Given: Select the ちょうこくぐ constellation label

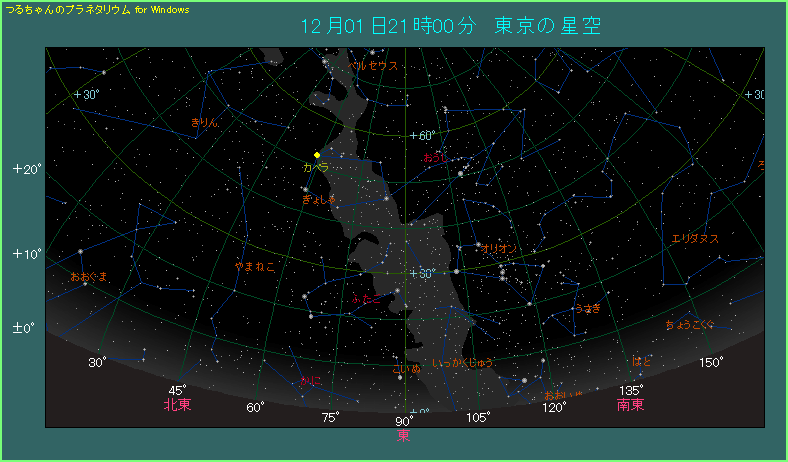Looking at the screenshot, I should [691, 324].
